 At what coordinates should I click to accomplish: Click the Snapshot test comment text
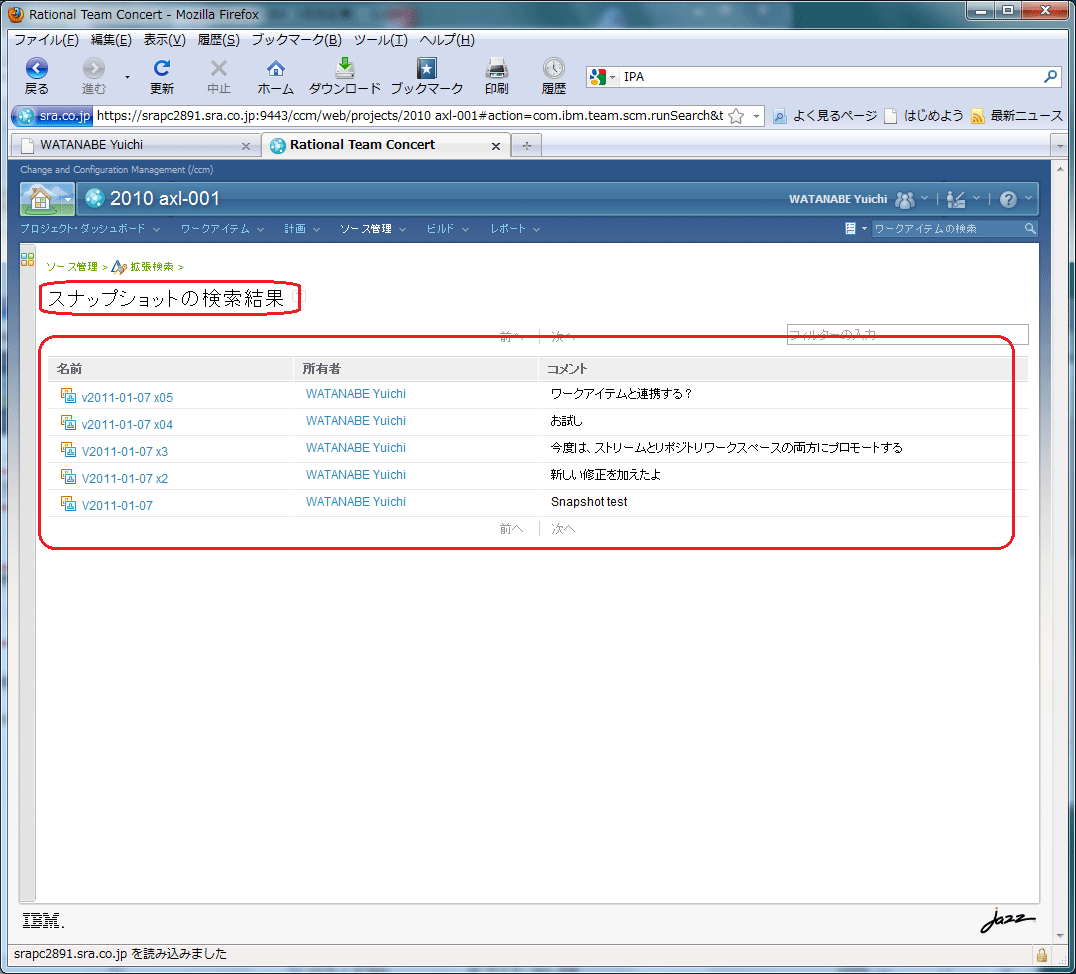point(589,502)
